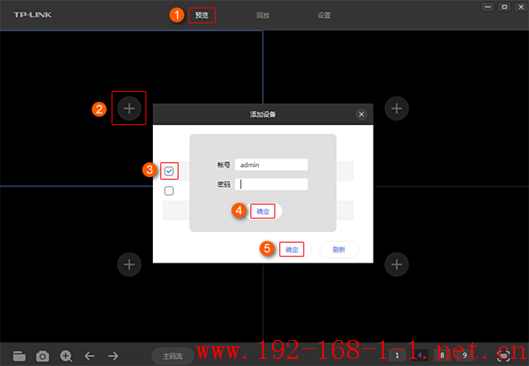529x366 pixels.
Task: Add device in bottom-right video pane
Action: pyautogui.click(x=396, y=264)
